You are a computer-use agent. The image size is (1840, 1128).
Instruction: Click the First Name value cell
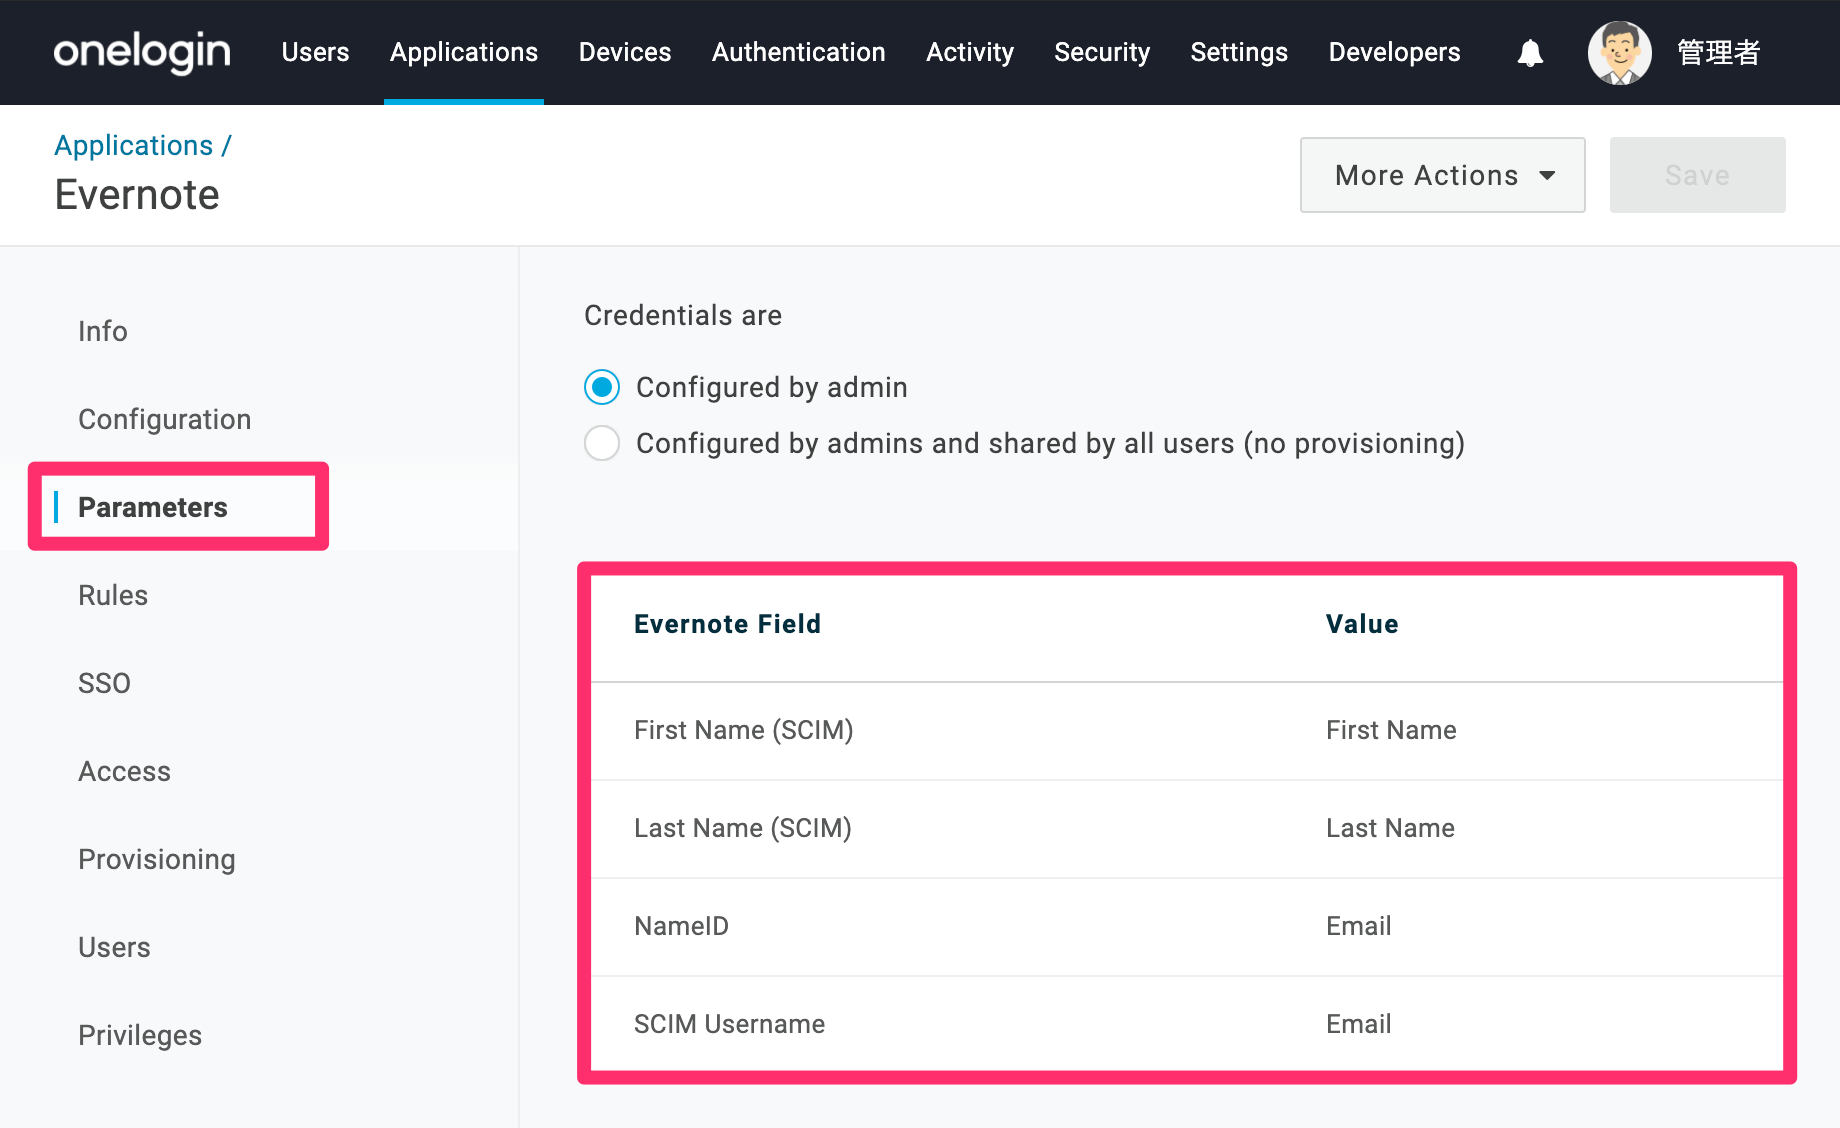[1391, 730]
